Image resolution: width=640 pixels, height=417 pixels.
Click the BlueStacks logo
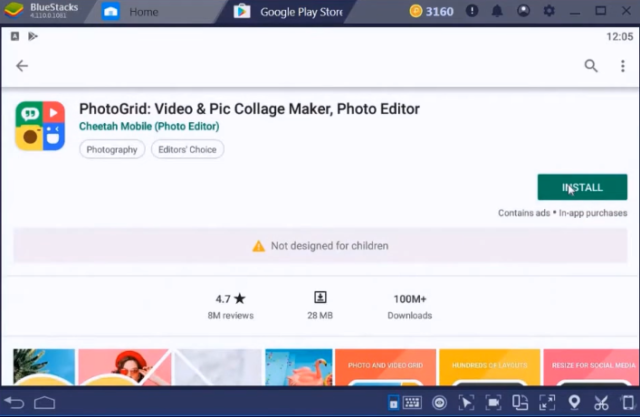(x=14, y=11)
